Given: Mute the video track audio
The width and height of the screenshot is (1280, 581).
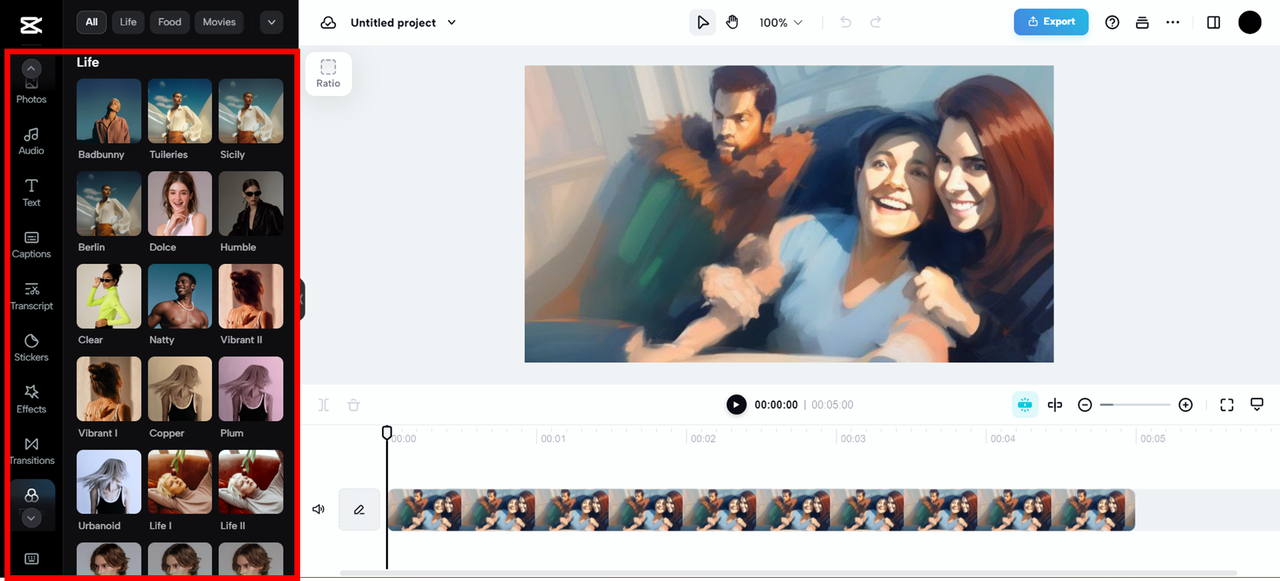Looking at the screenshot, I should pos(319,510).
